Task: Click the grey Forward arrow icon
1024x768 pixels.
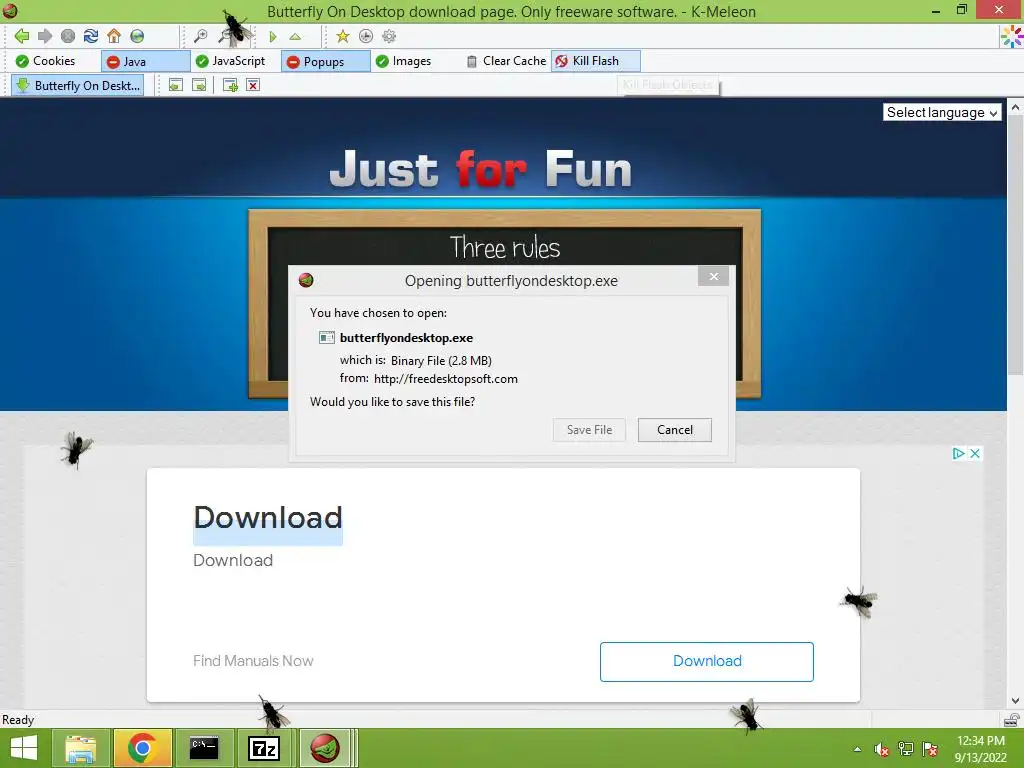Action: (44, 36)
